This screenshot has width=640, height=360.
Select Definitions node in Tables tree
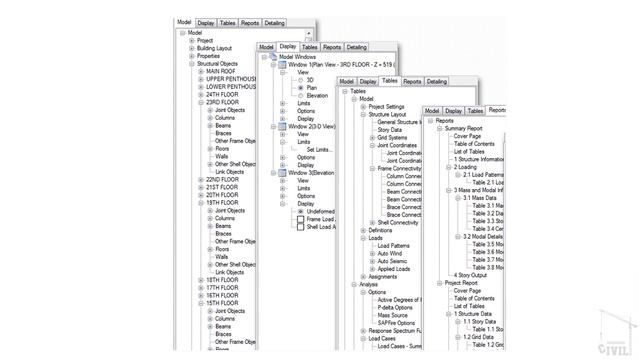pos(380,230)
